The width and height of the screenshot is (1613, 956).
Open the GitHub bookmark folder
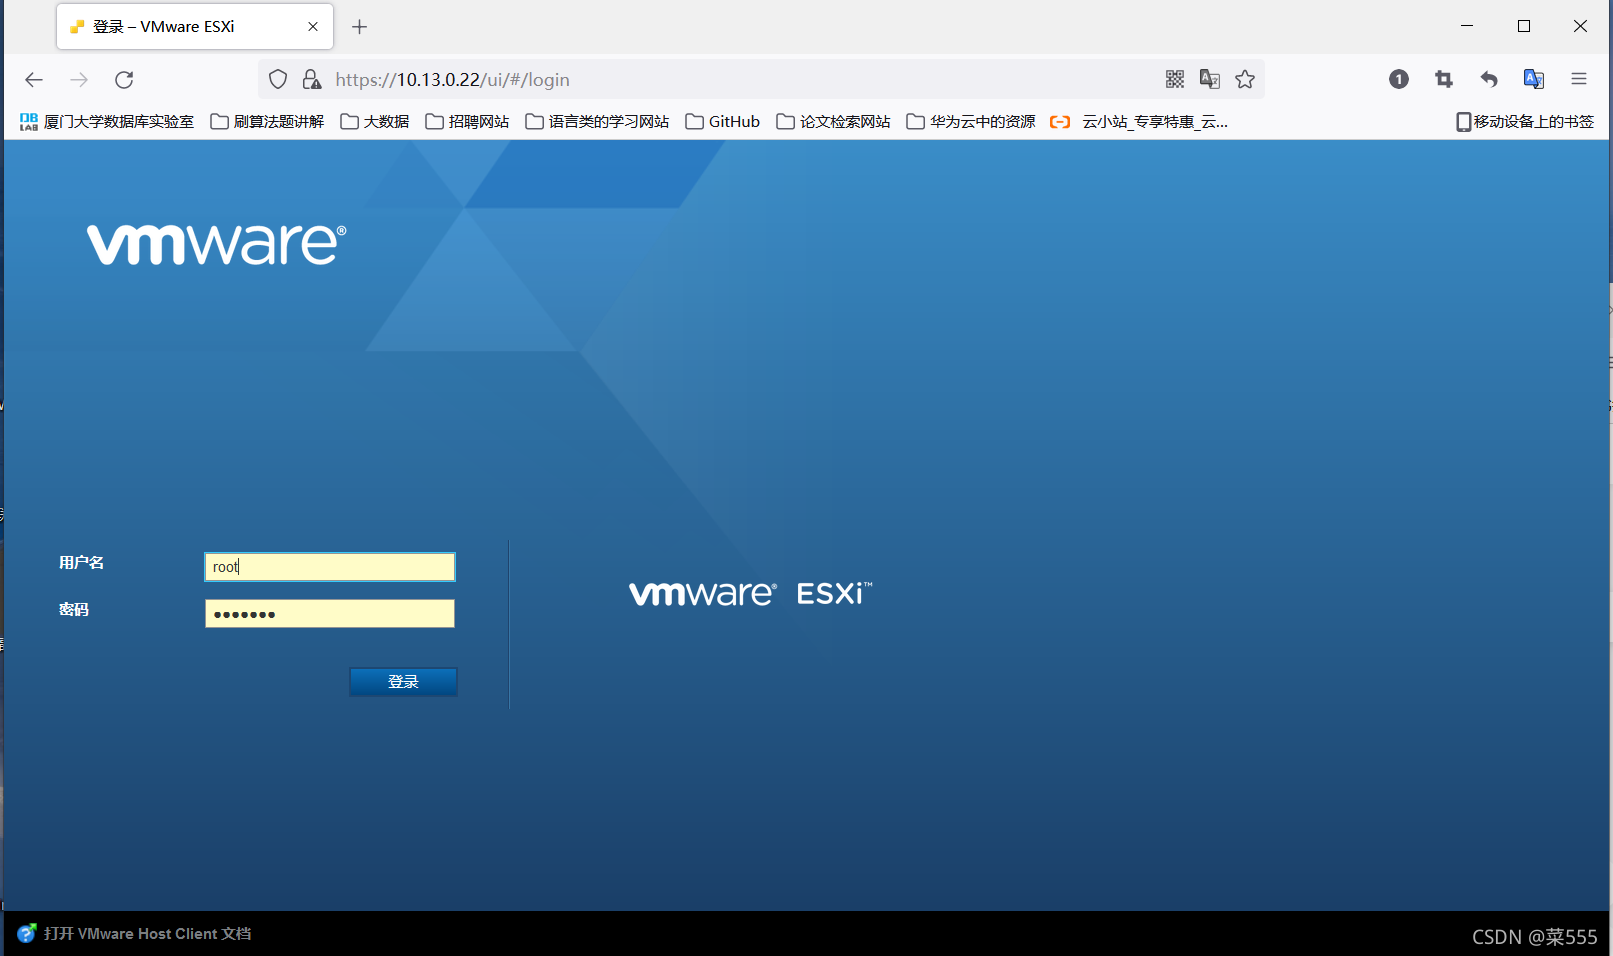(722, 122)
